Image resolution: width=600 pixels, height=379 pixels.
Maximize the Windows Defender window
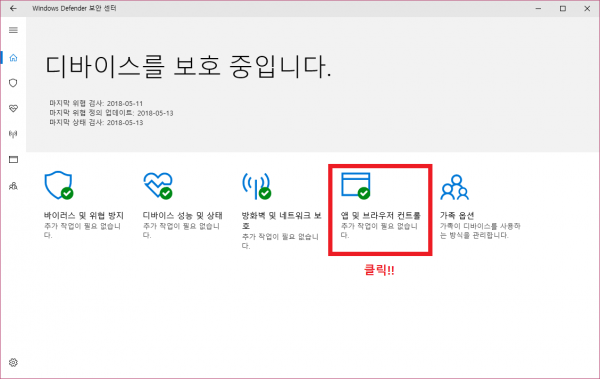click(x=562, y=8)
